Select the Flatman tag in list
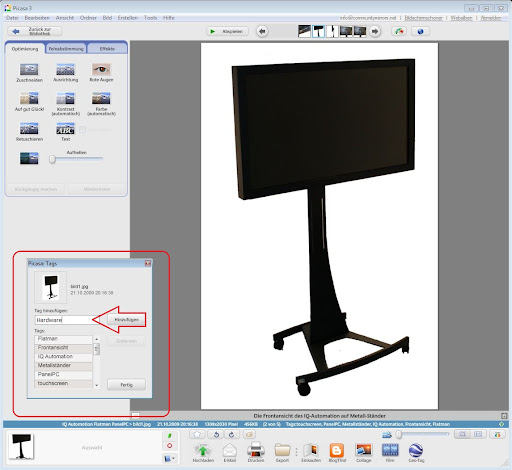Viewport: 512px width, 470px height. pyautogui.click(x=63, y=339)
